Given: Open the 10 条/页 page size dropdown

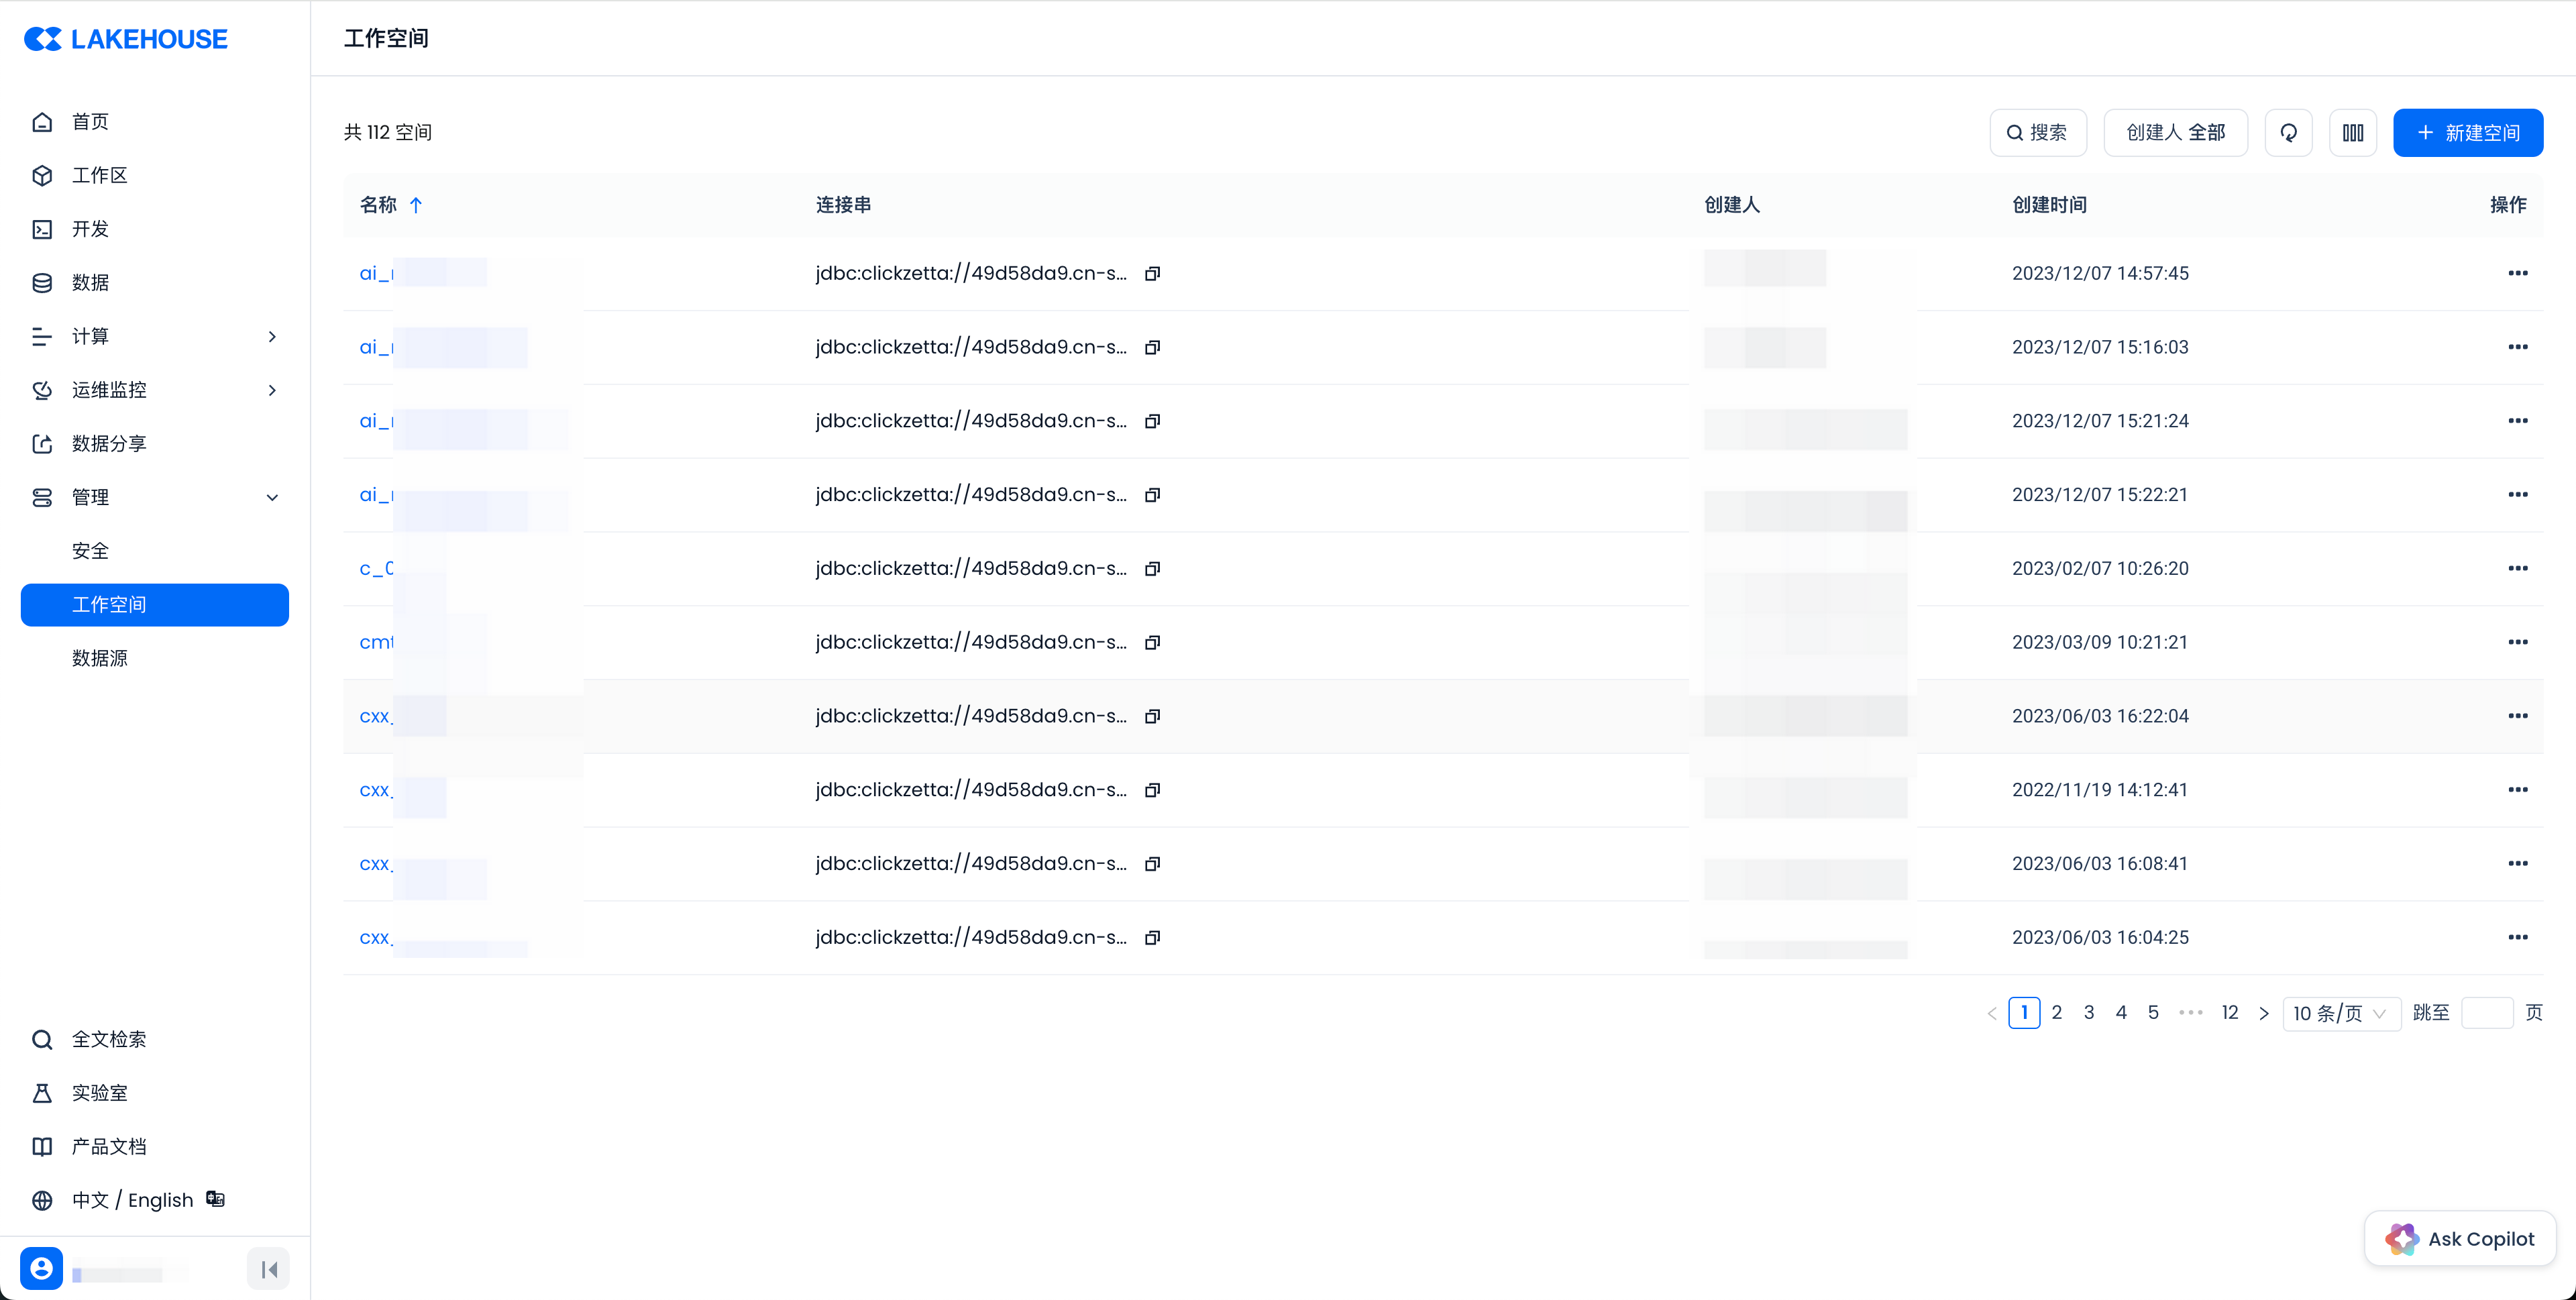Looking at the screenshot, I should coord(2340,1013).
